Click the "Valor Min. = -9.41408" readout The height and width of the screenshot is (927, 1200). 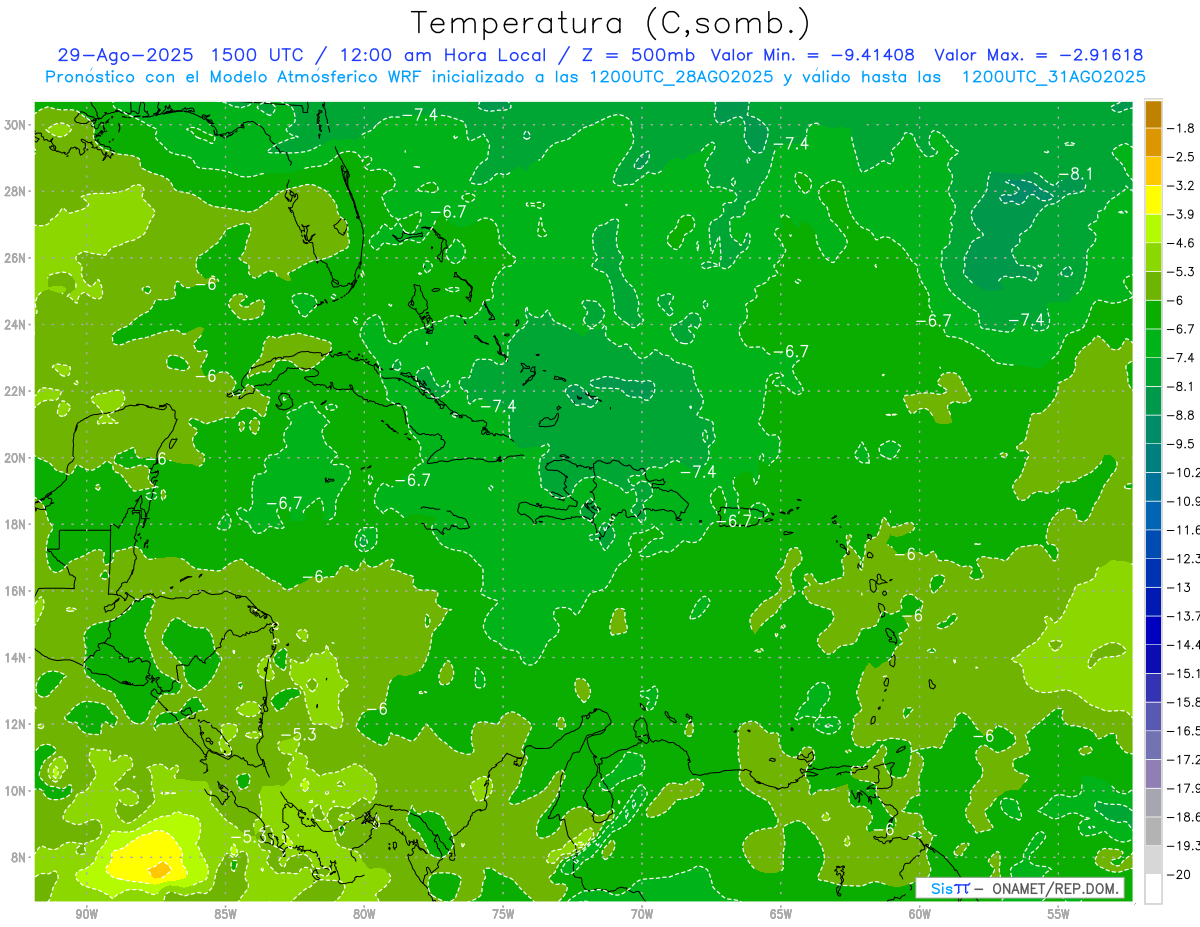click(813, 55)
